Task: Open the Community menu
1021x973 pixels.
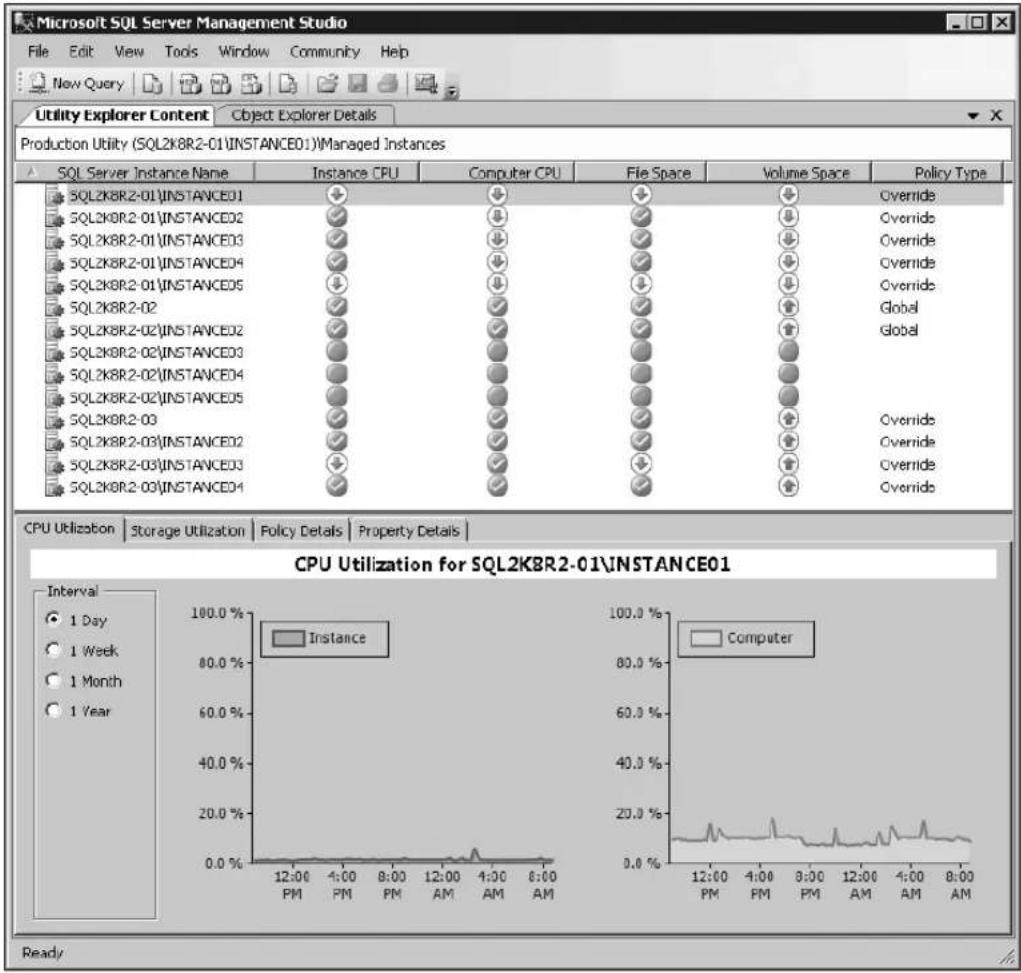Action: click(324, 51)
